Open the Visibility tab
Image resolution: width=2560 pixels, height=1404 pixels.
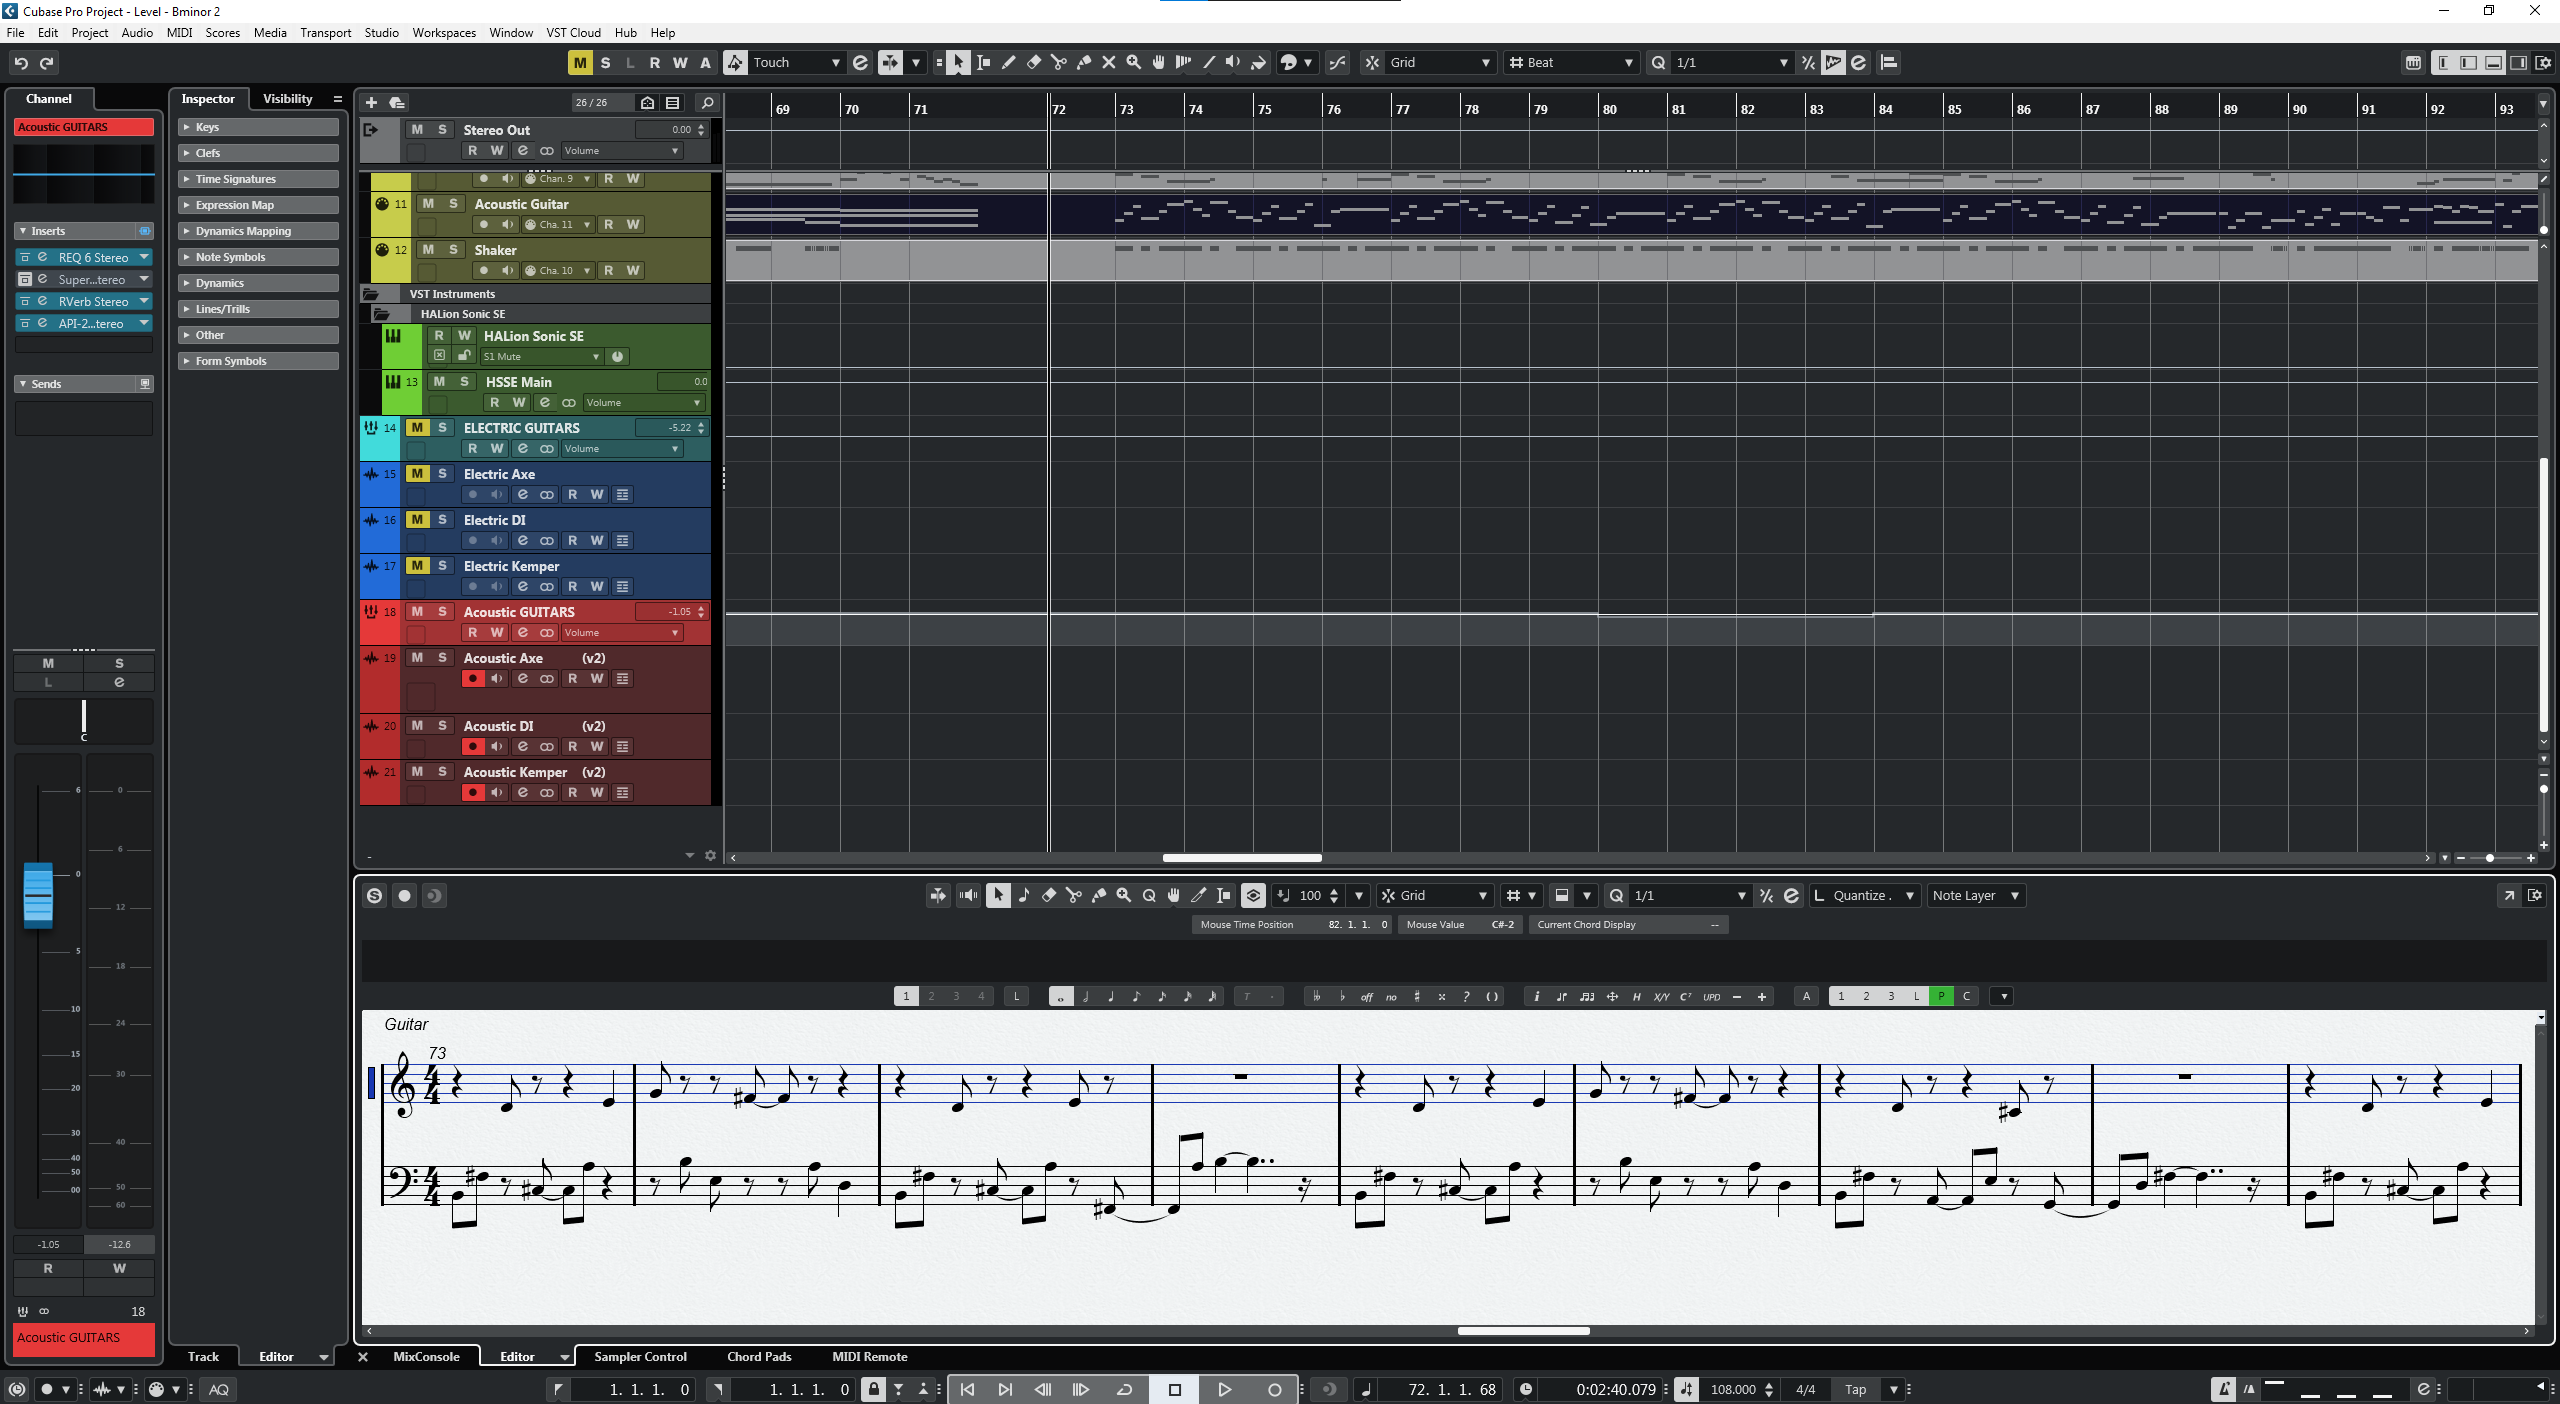pyautogui.click(x=287, y=98)
